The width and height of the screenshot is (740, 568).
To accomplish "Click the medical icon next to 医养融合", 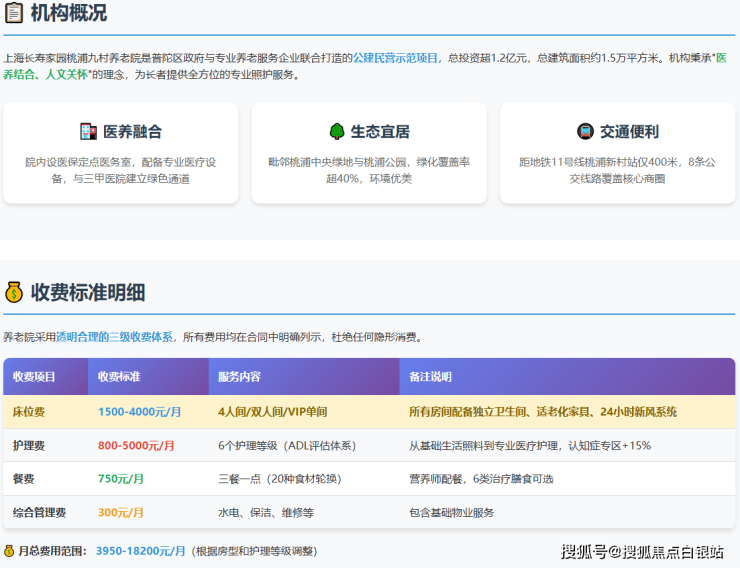I will click(x=88, y=131).
